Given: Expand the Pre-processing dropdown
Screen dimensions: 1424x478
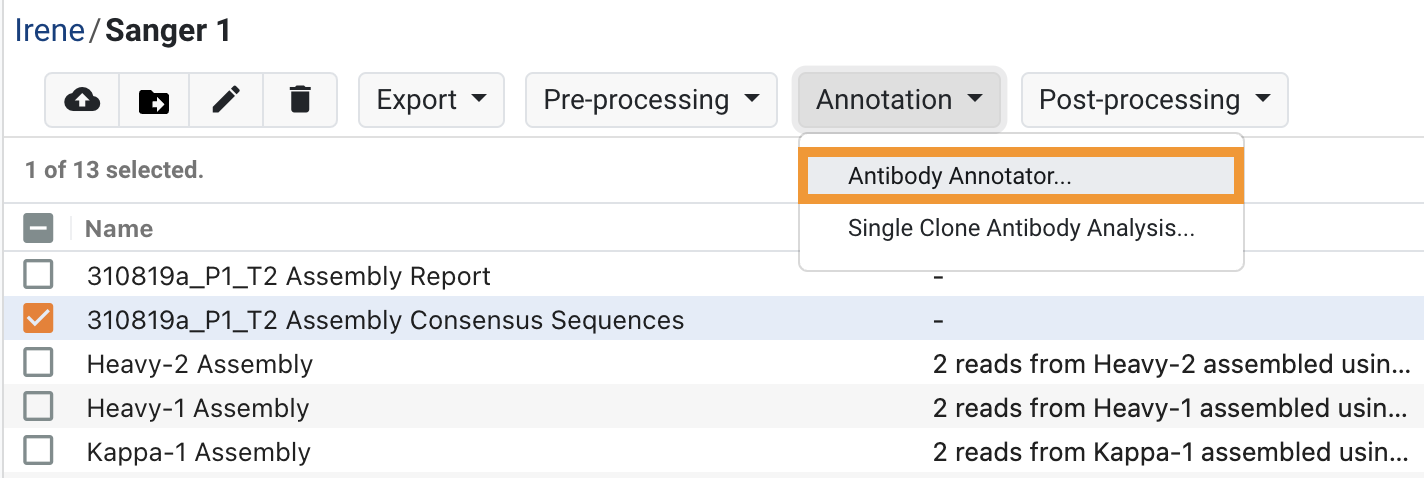Looking at the screenshot, I should 651,100.
